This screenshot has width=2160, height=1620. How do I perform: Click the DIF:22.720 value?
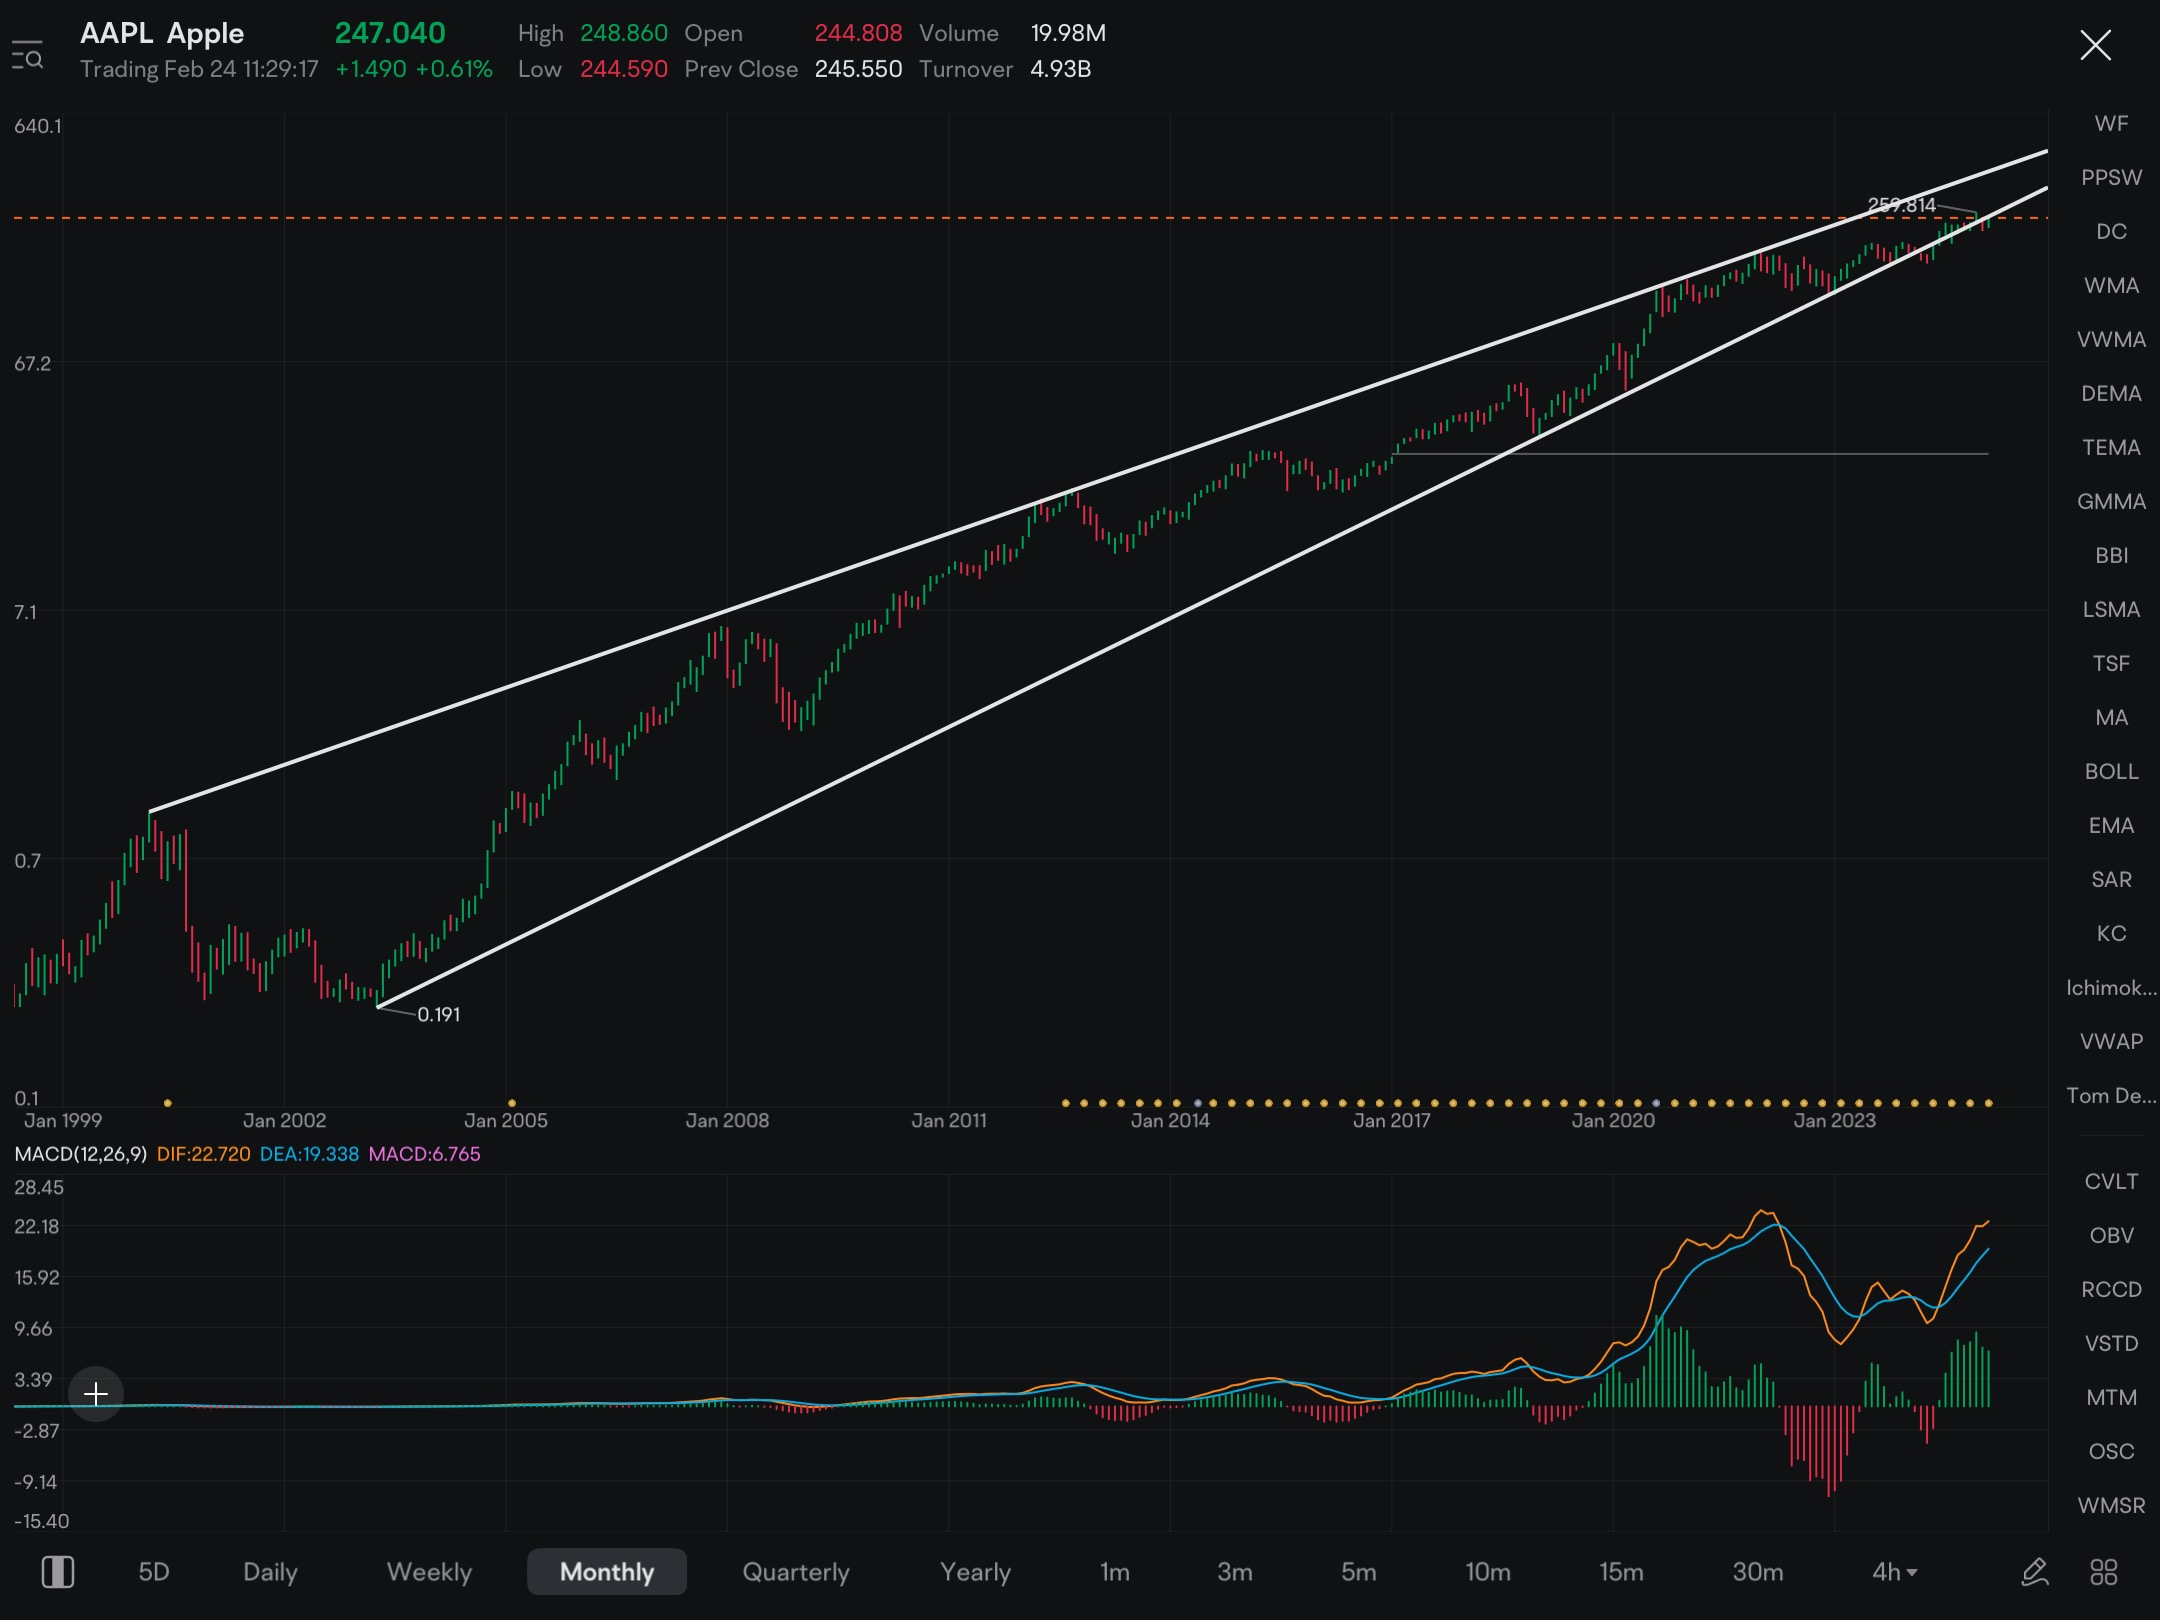[204, 1153]
